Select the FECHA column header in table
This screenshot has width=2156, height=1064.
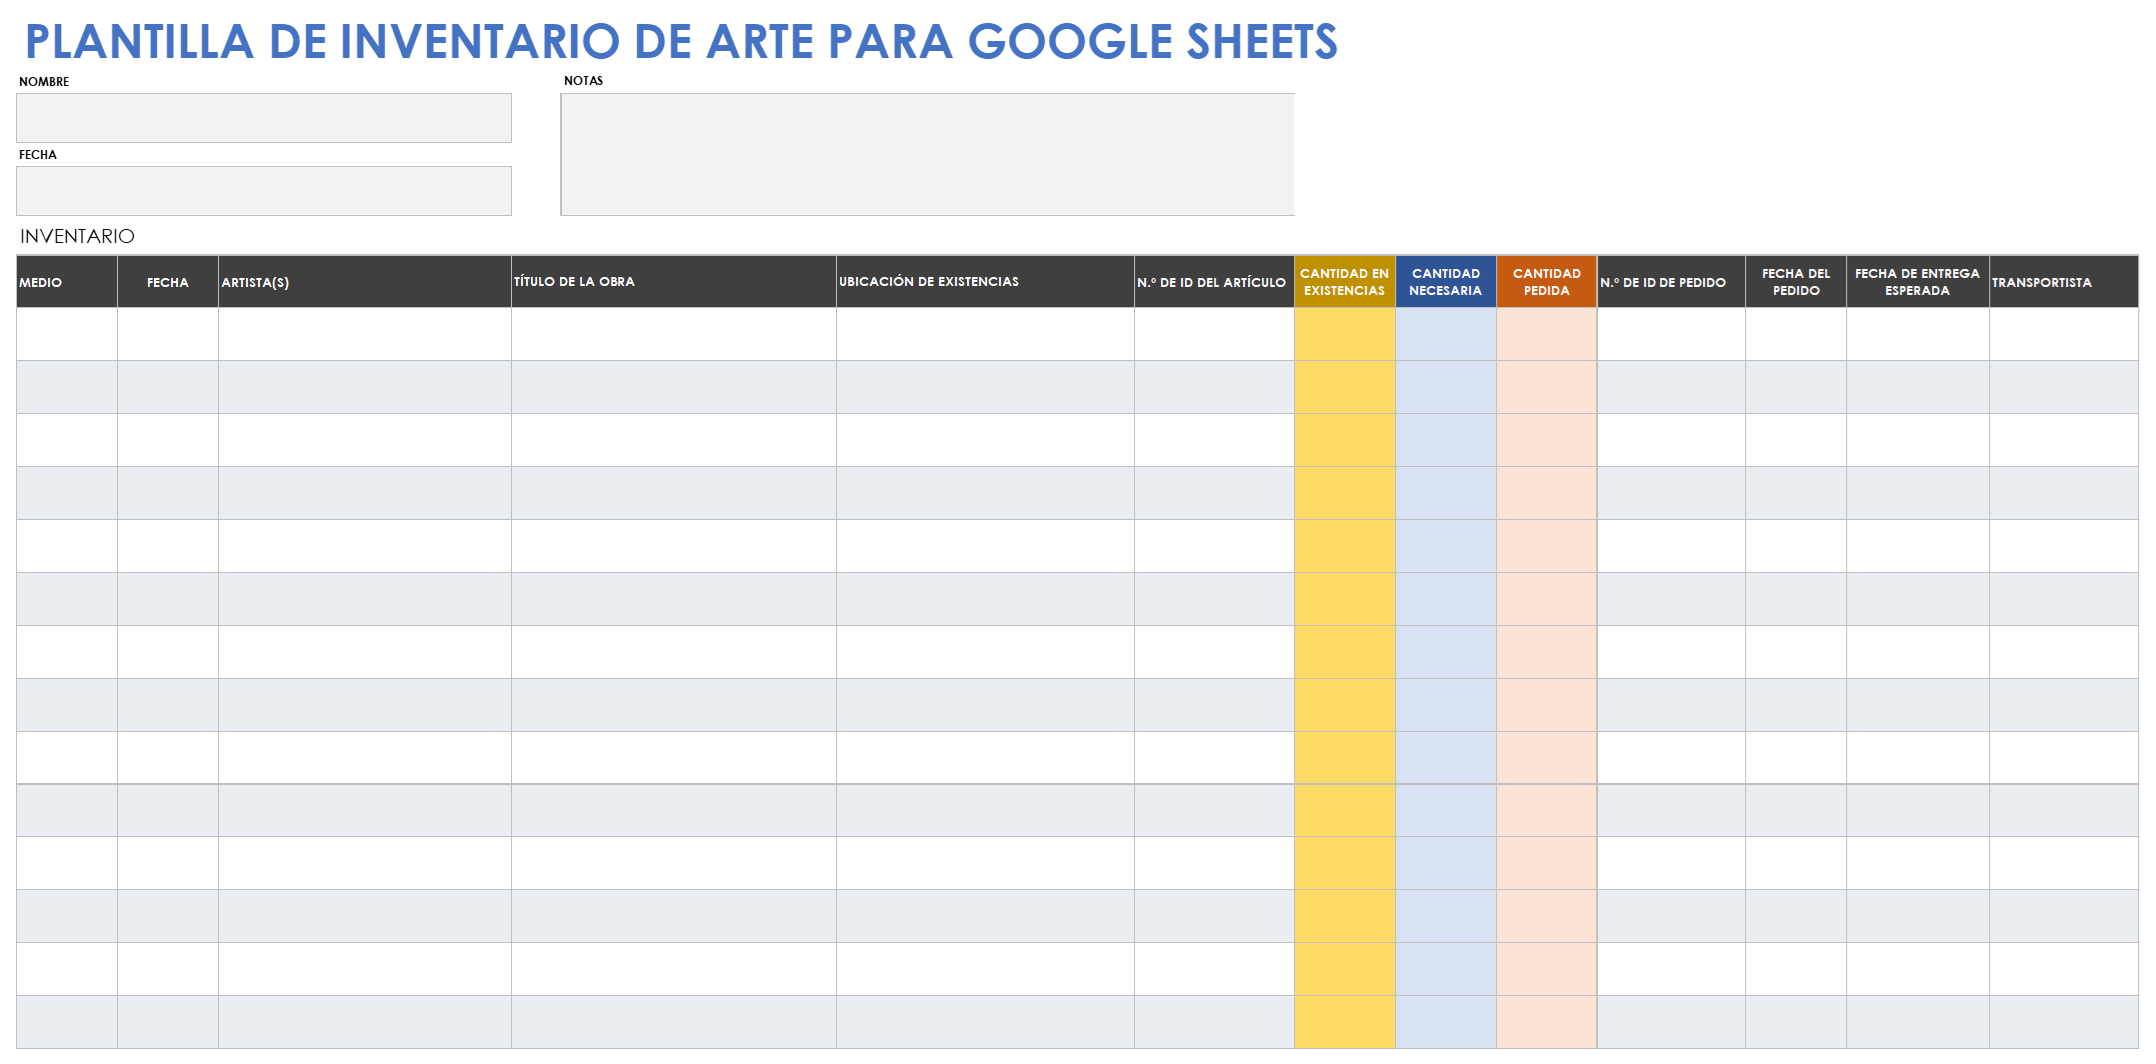(168, 282)
